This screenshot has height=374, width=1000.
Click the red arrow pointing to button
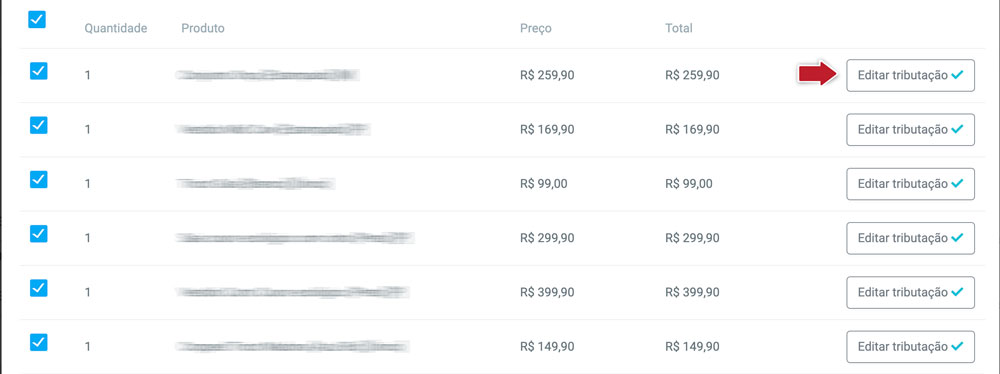818,74
